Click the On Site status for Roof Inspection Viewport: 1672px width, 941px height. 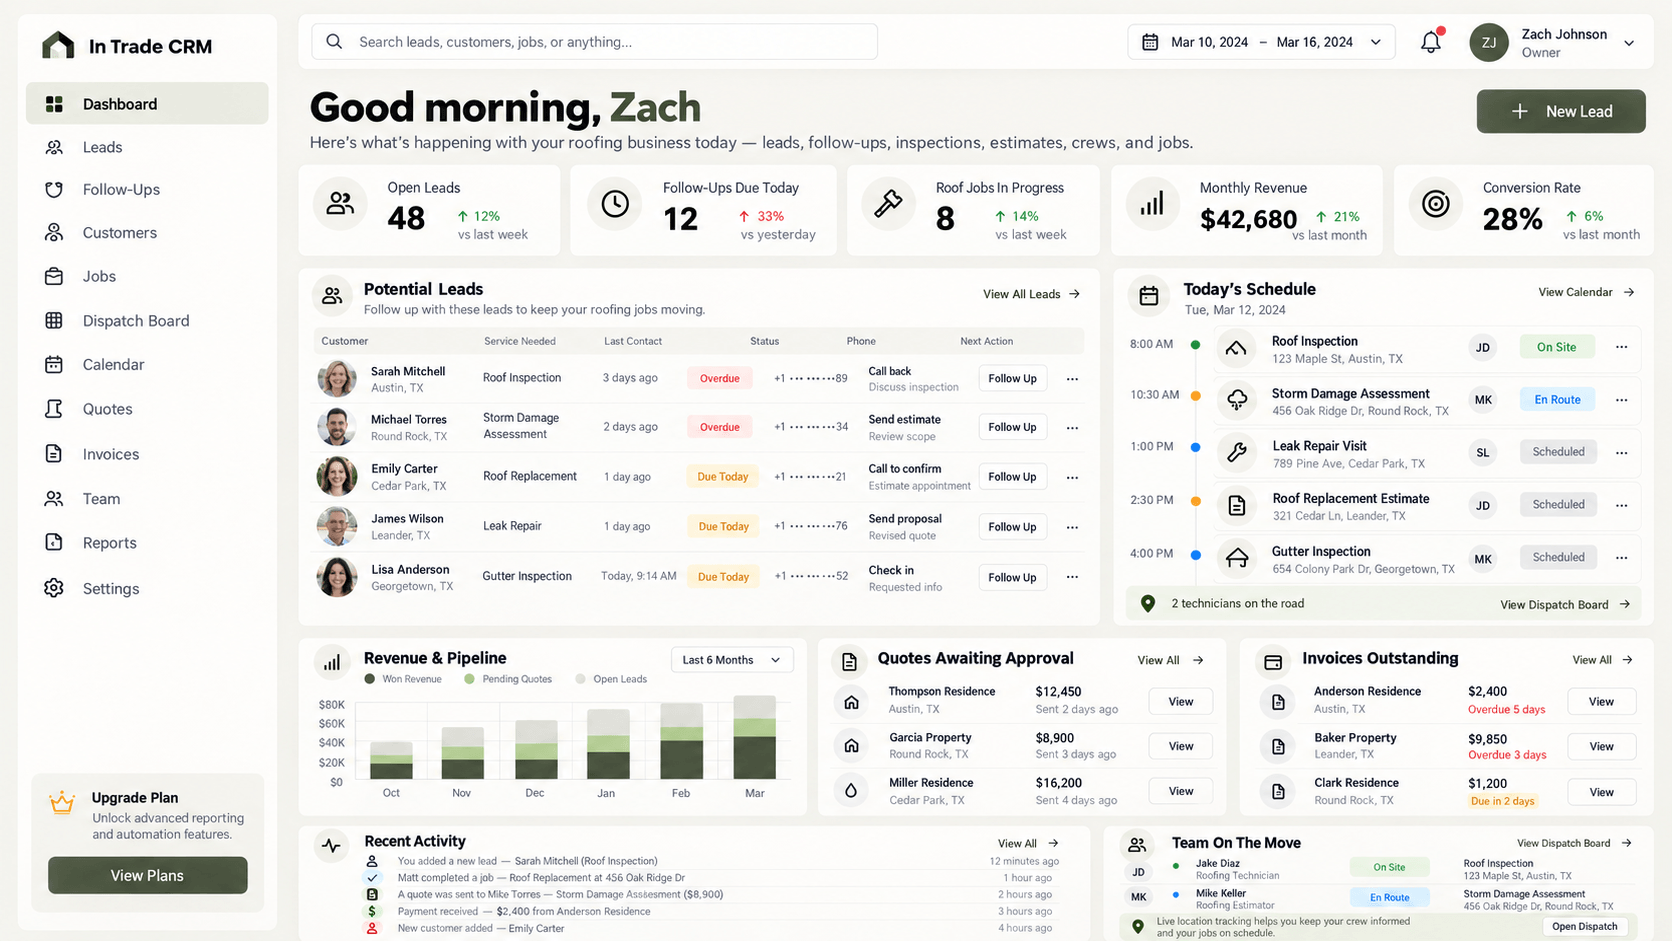tap(1557, 347)
